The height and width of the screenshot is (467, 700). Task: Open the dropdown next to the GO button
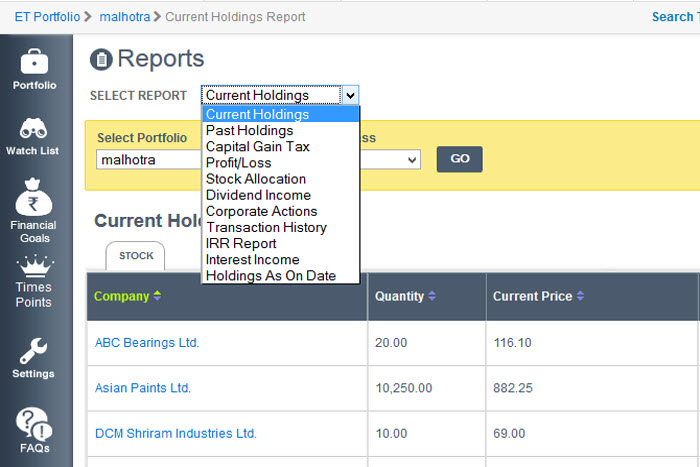tap(390, 159)
